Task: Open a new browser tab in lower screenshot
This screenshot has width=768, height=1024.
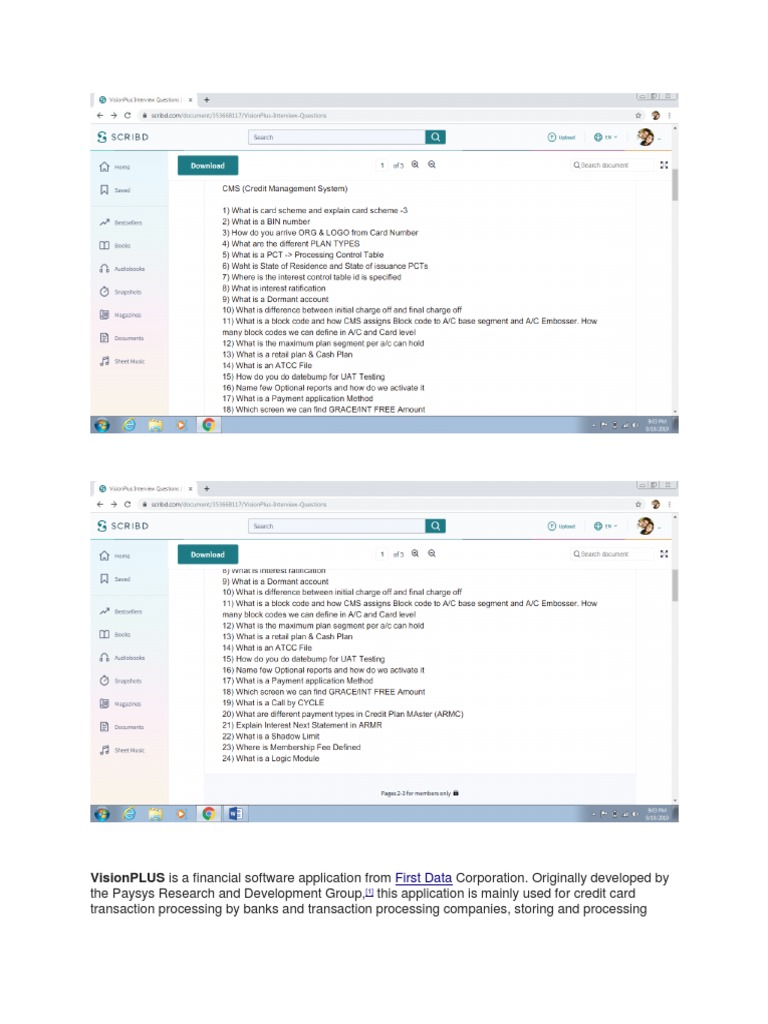Action: [207, 488]
